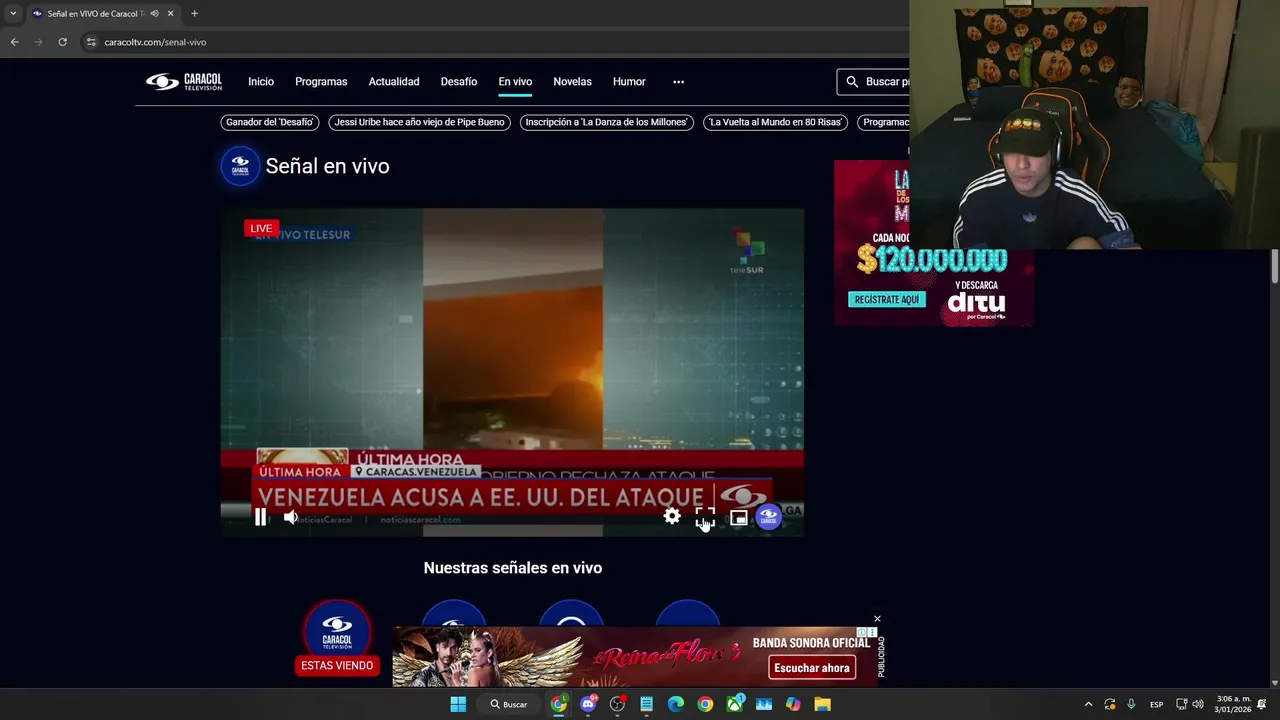Click the caracoltv.com address bar URL
The image size is (1280, 720).
[x=155, y=42]
